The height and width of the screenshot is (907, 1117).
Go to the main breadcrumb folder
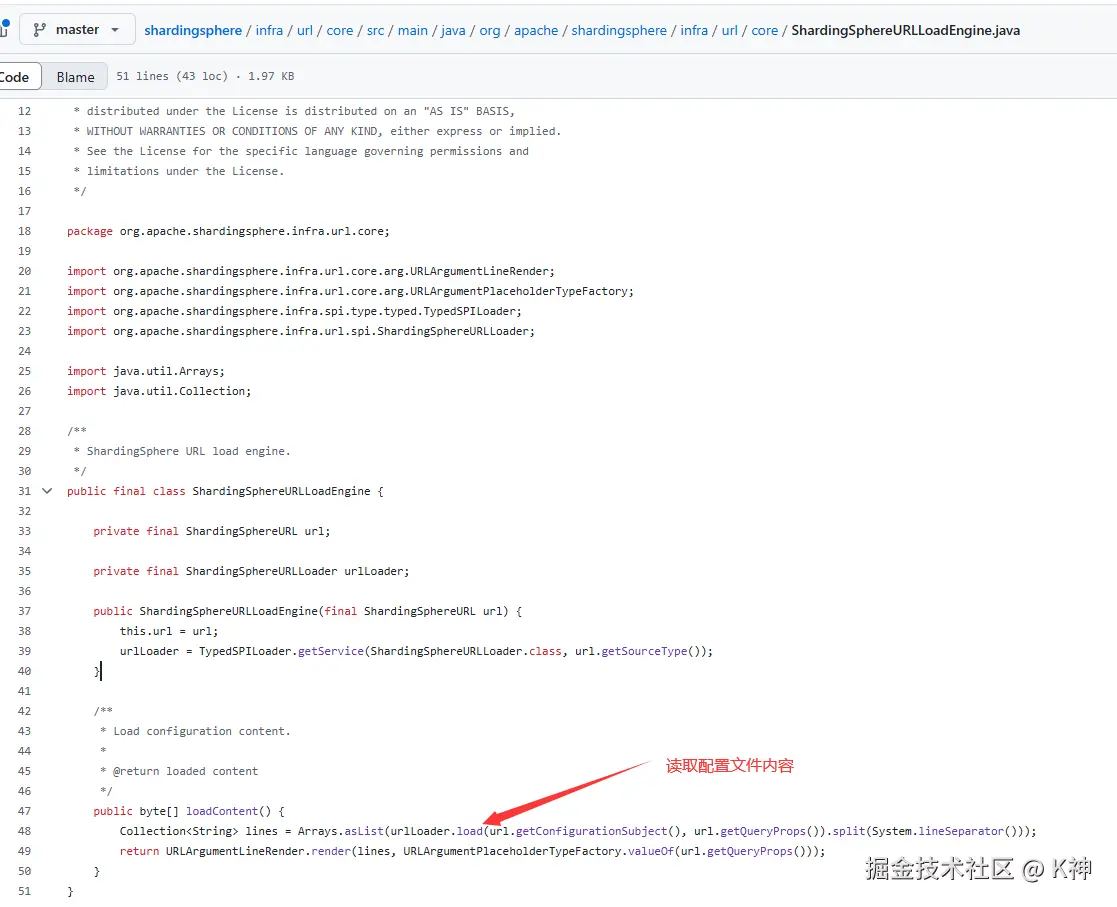412,30
